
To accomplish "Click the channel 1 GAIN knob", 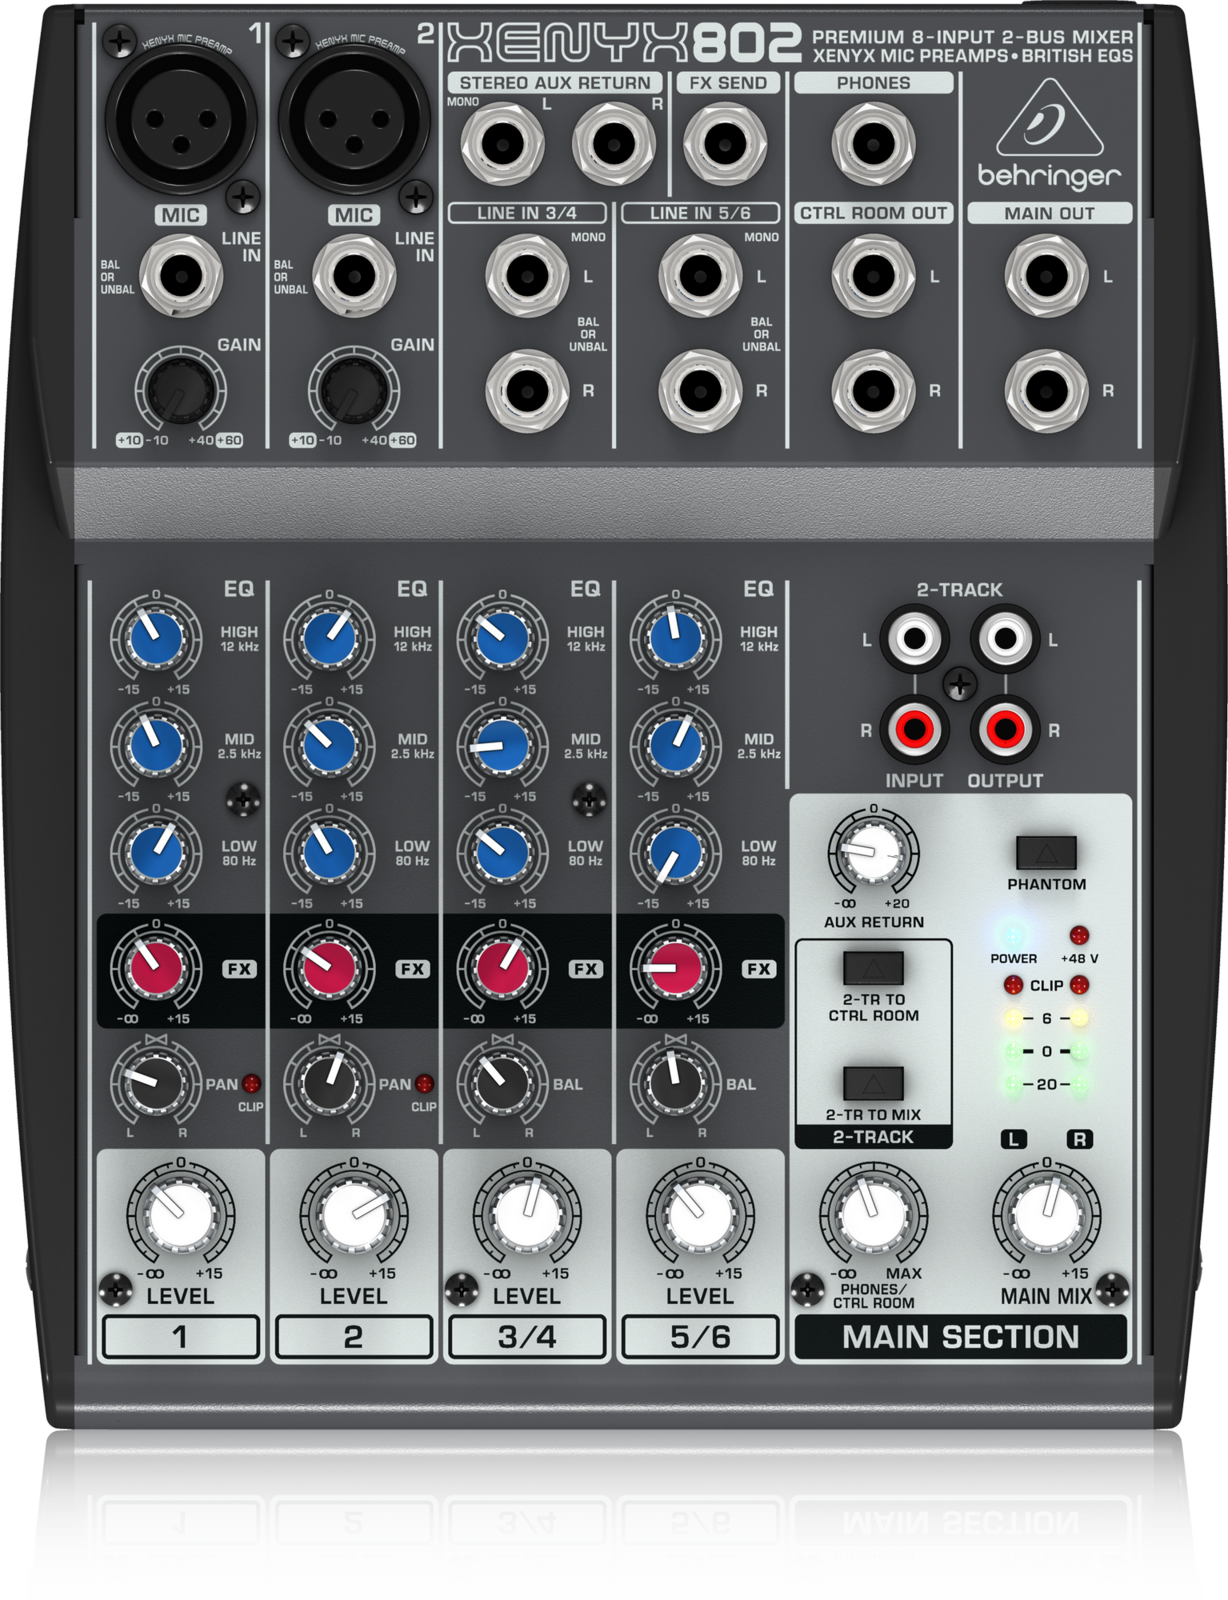I will (181, 390).
